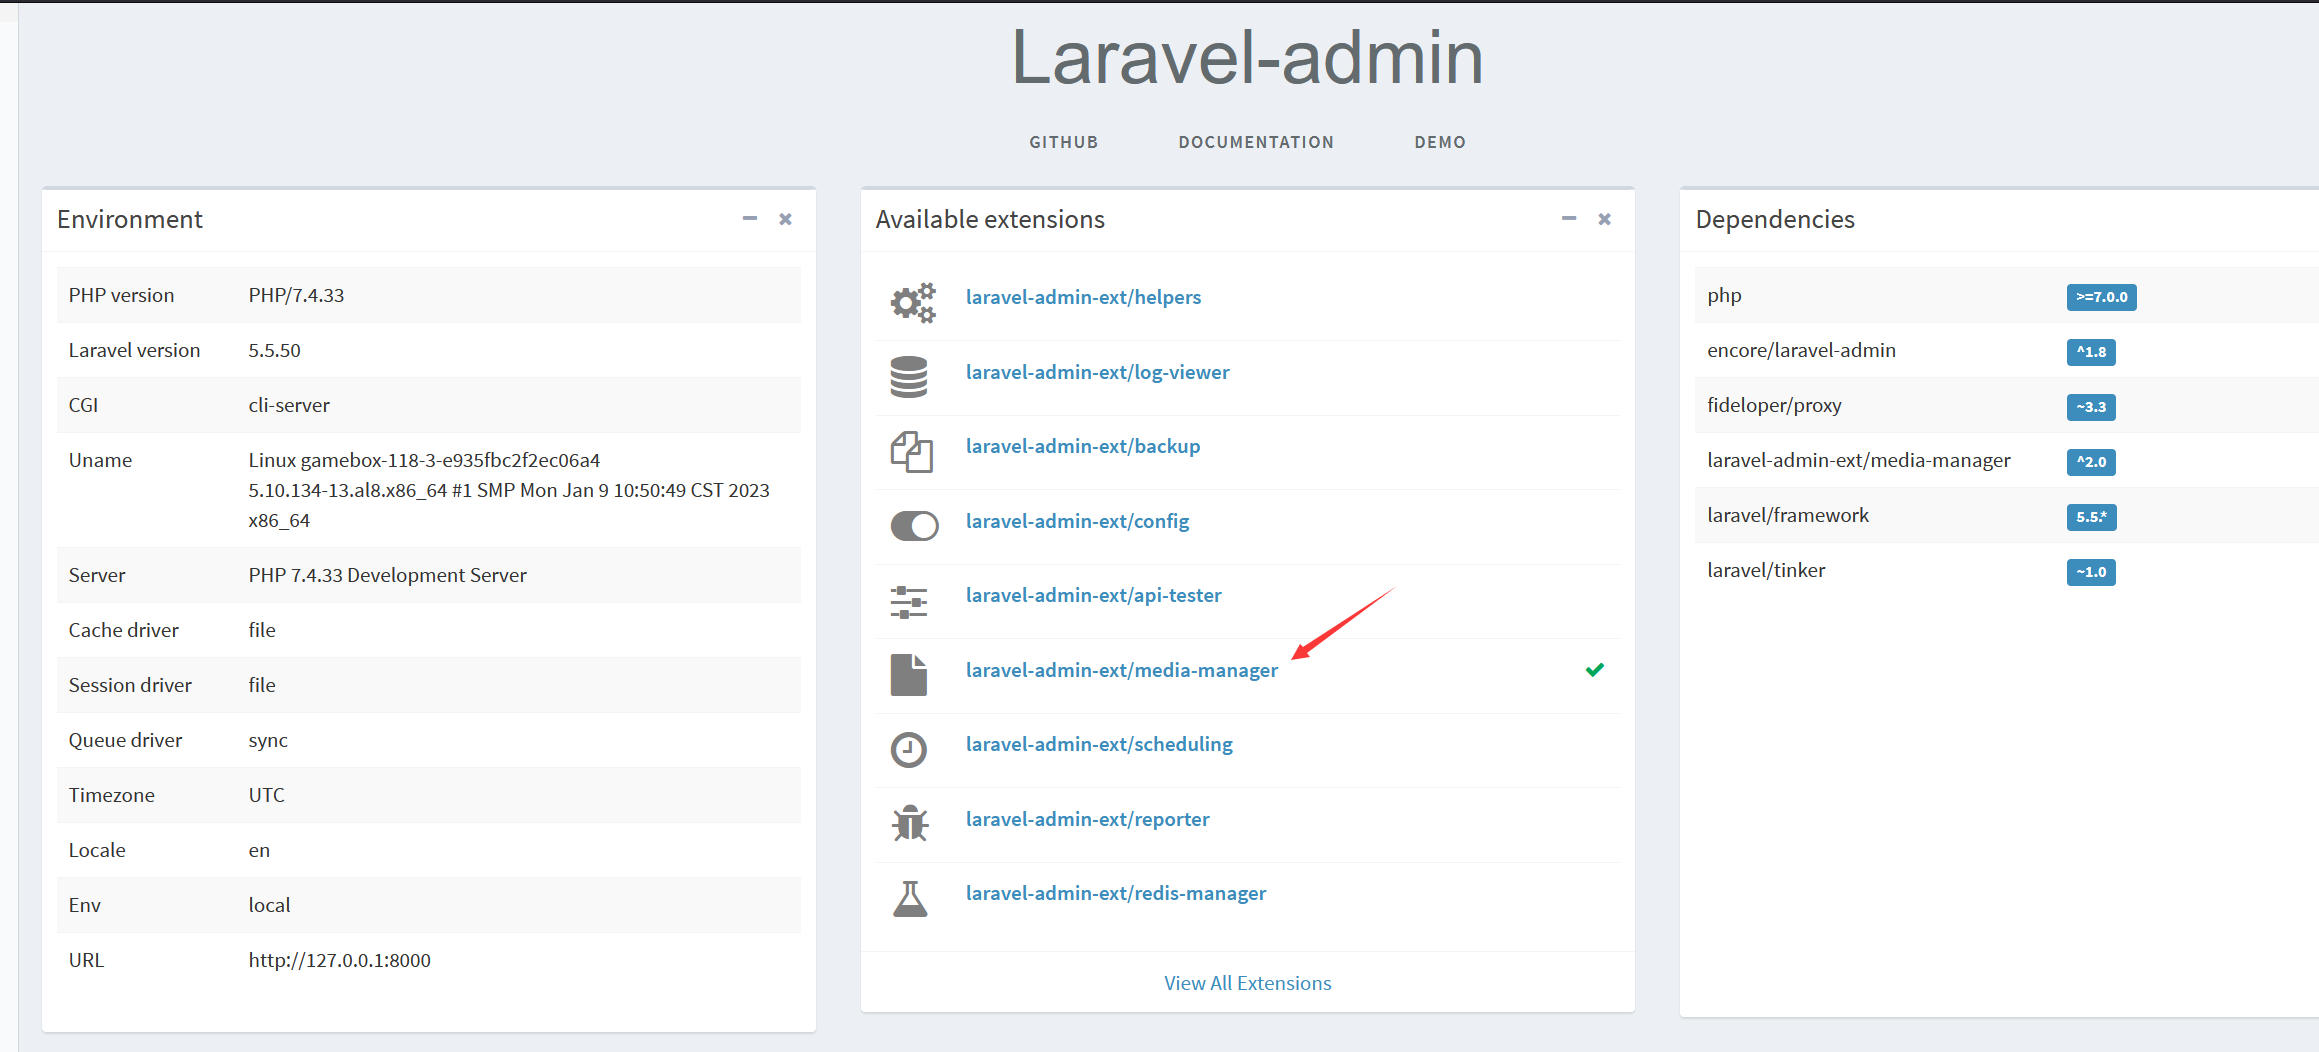This screenshot has height=1052, width=2319.
Task: Click View All Extensions link
Action: [1247, 983]
